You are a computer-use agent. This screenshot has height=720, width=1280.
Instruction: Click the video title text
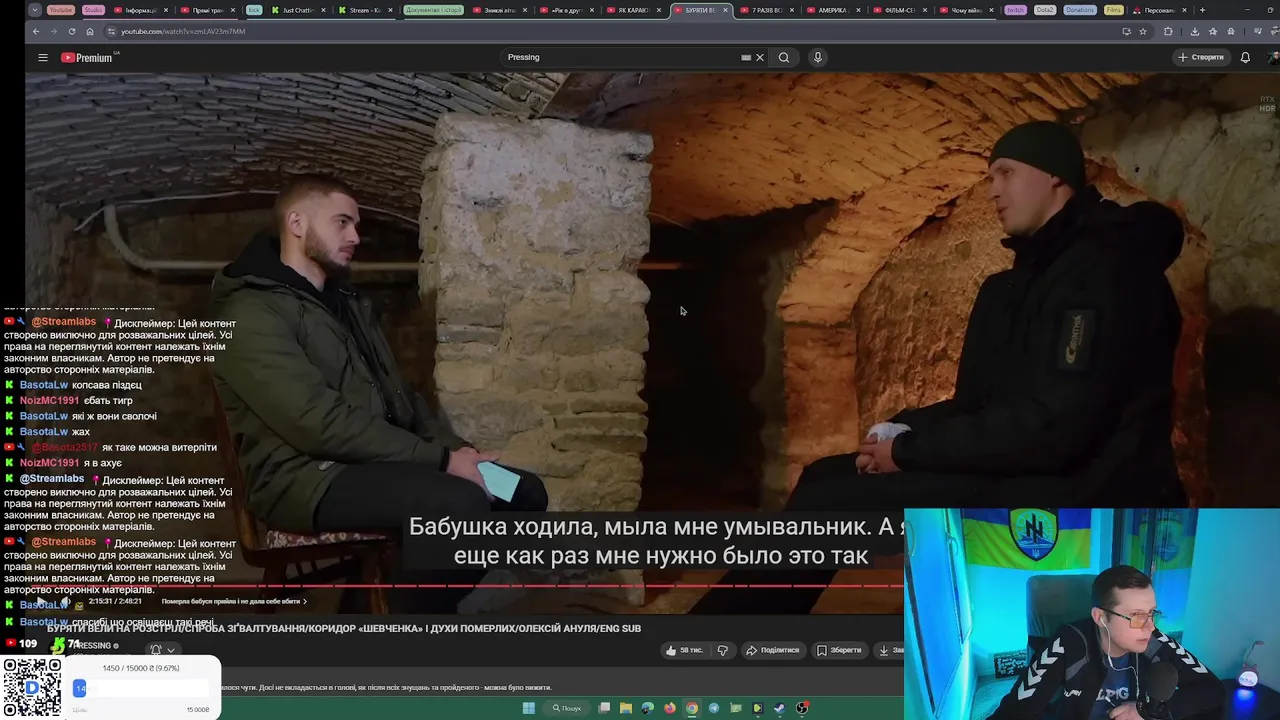343,628
